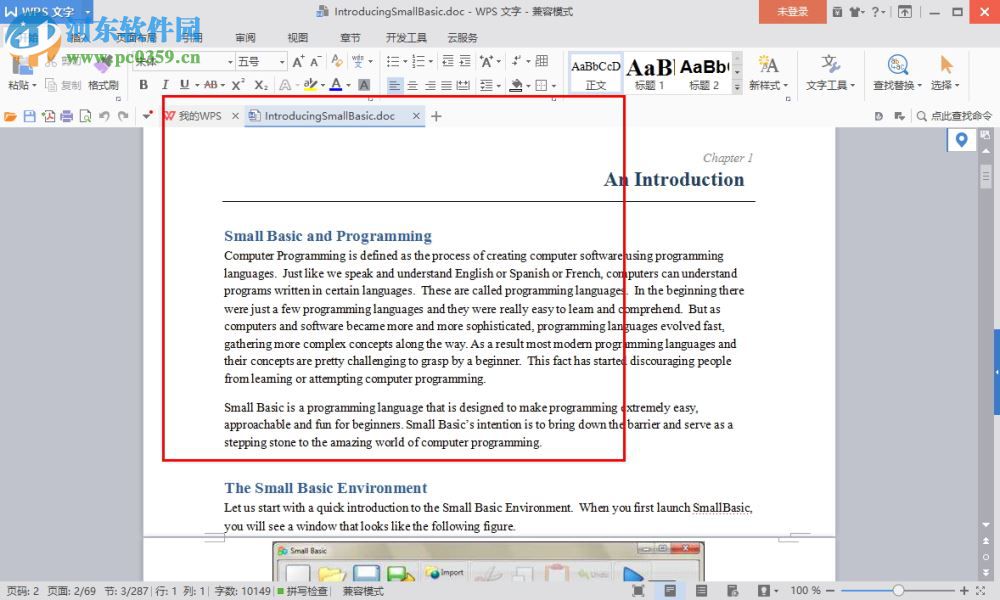Align text right
The height and width of the screenshot is (600, 1000).
[x=430, y=85]
